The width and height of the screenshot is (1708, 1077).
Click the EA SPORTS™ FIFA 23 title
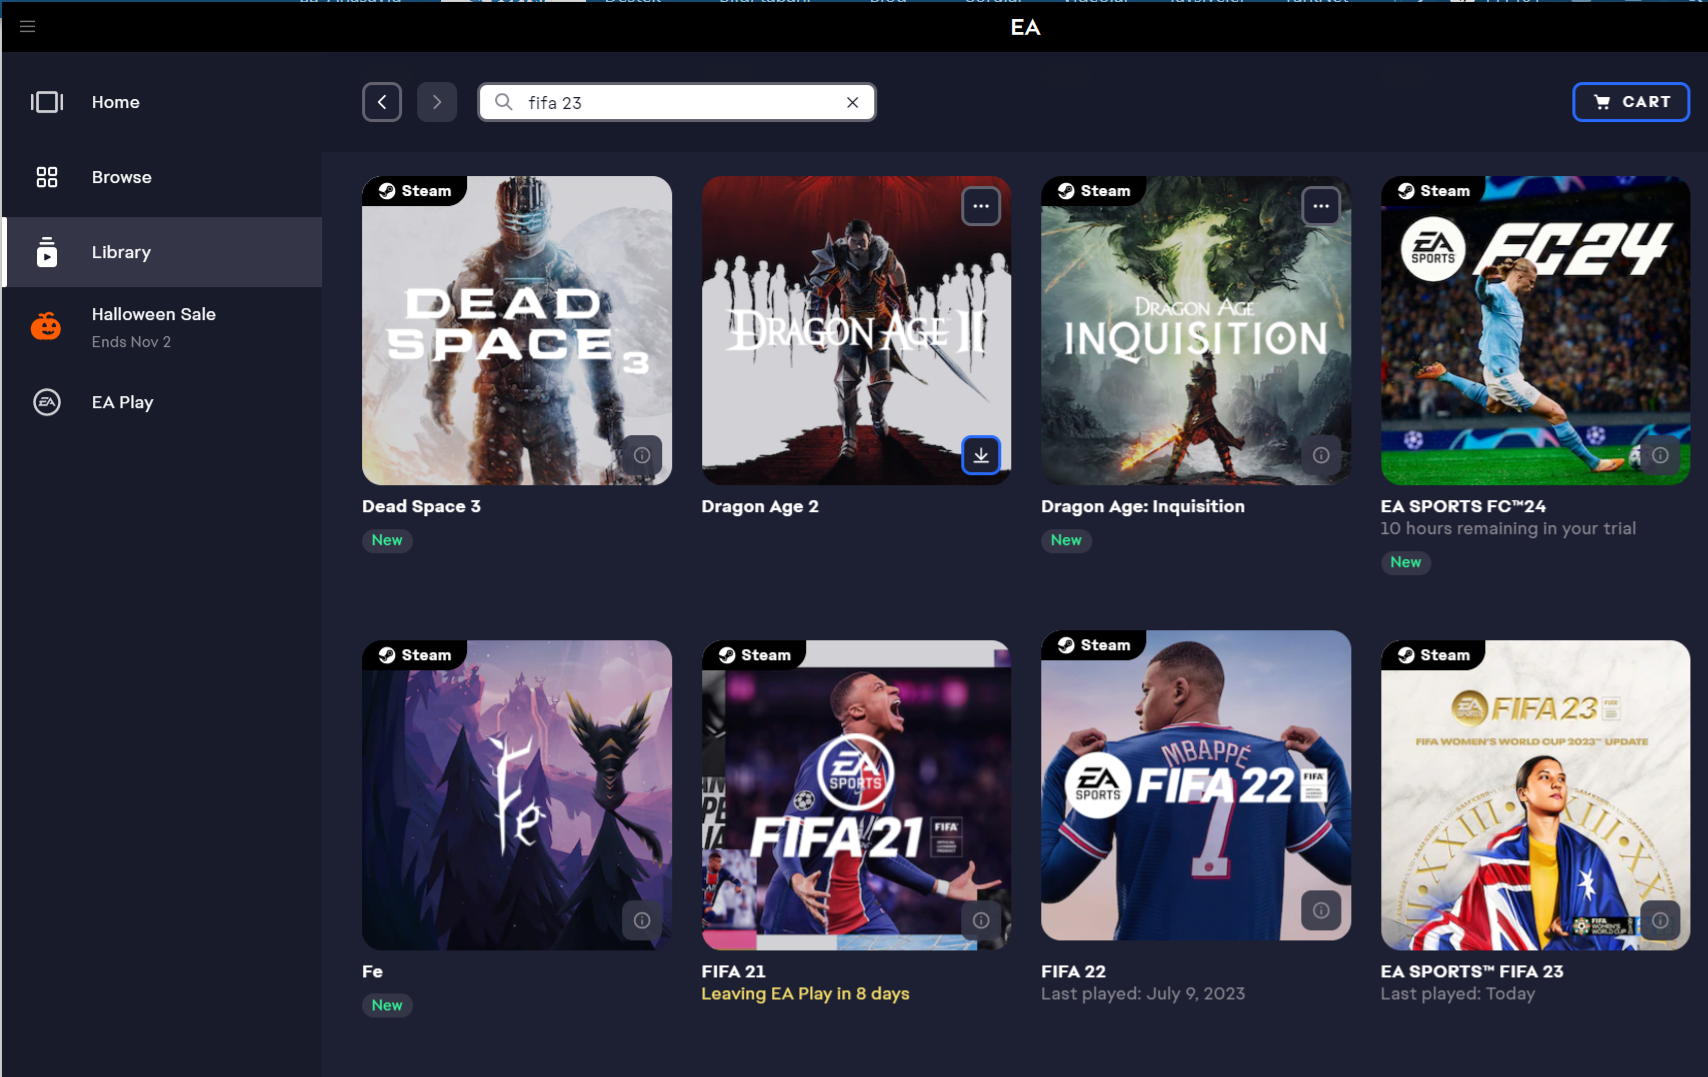[1472, 971]
